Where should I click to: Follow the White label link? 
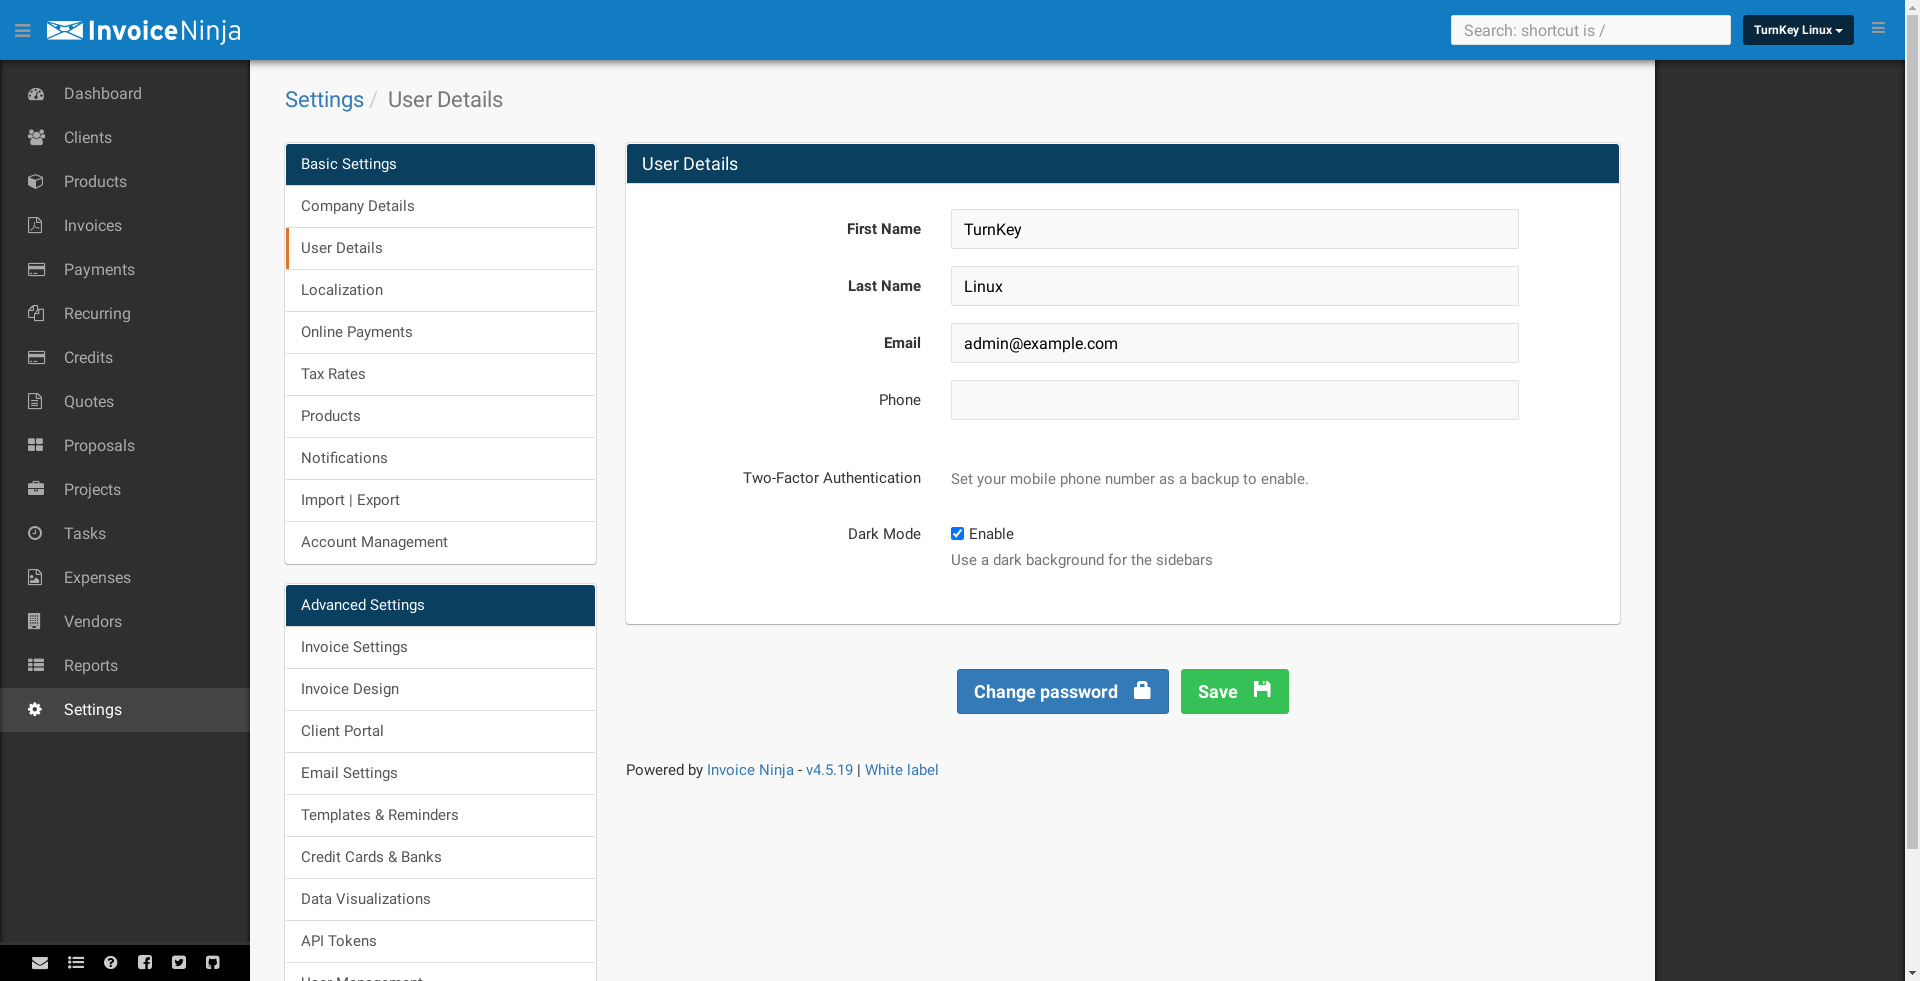(901, 770)
